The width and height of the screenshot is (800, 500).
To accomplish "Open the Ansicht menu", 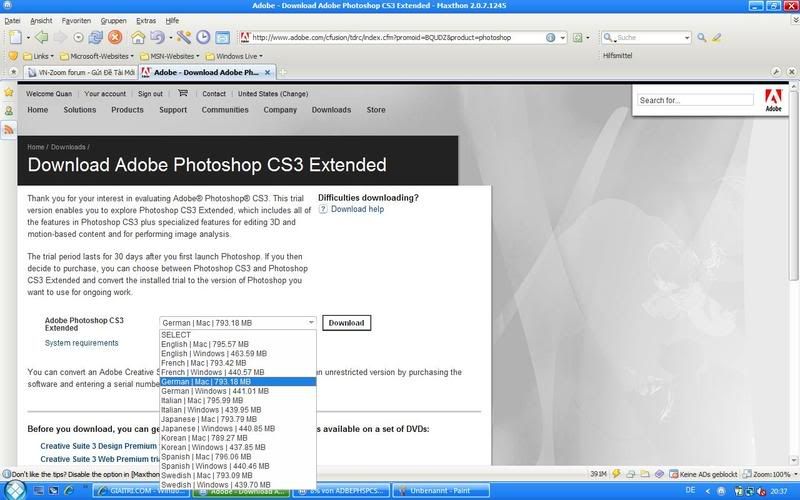I will pyautogui.click(x=41, y=21).
